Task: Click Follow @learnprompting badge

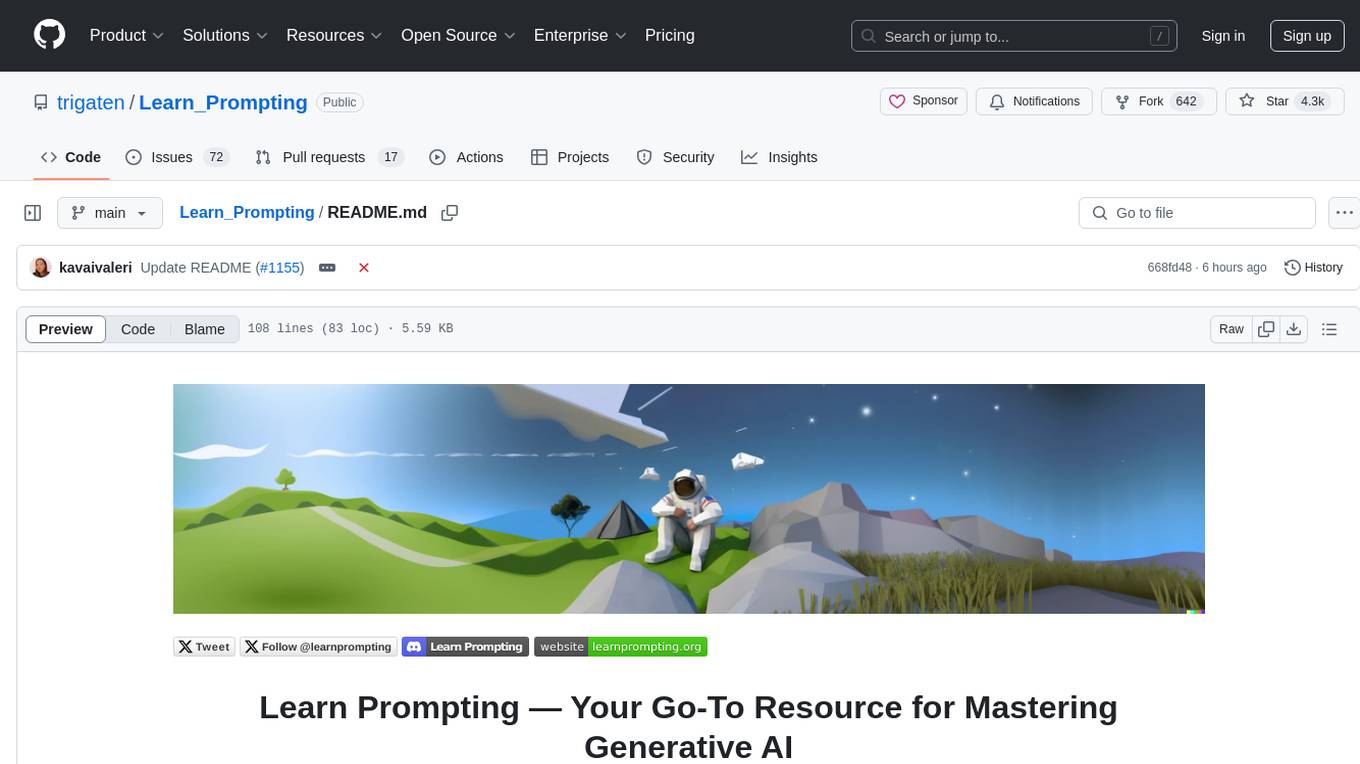Action: click(319, 647)
